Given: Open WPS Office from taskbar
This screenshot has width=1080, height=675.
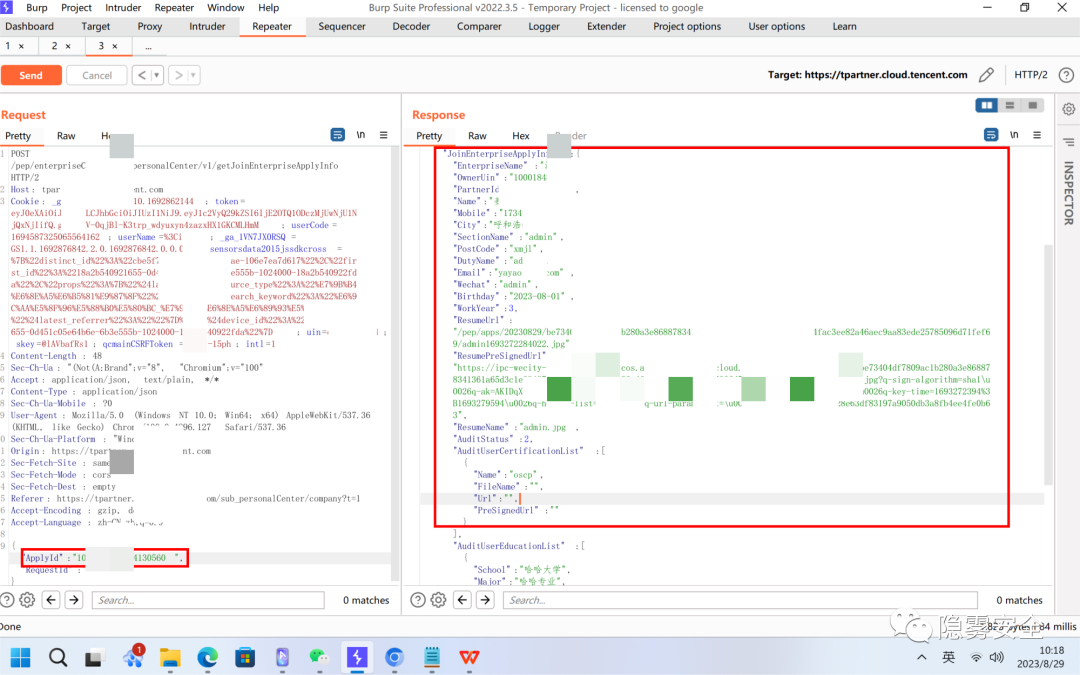Looking at the screenshot, I should (469, 658).
